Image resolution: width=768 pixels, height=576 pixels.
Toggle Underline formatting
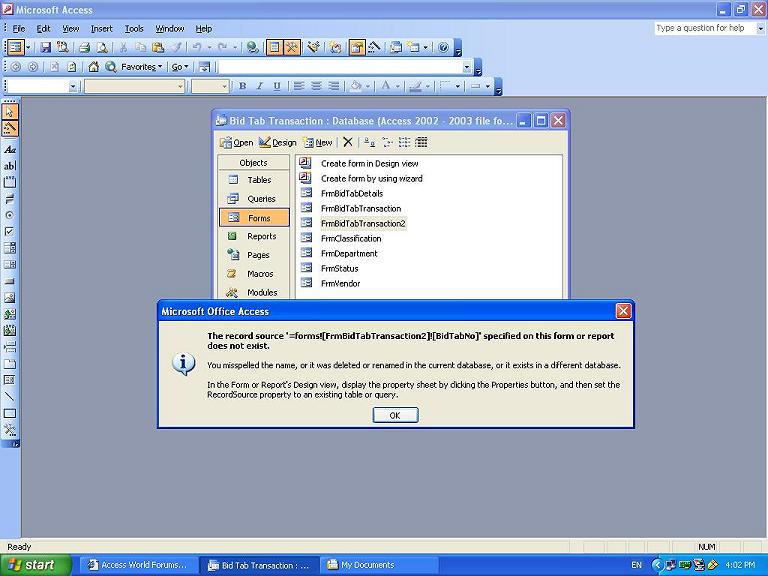pos(277,86)
